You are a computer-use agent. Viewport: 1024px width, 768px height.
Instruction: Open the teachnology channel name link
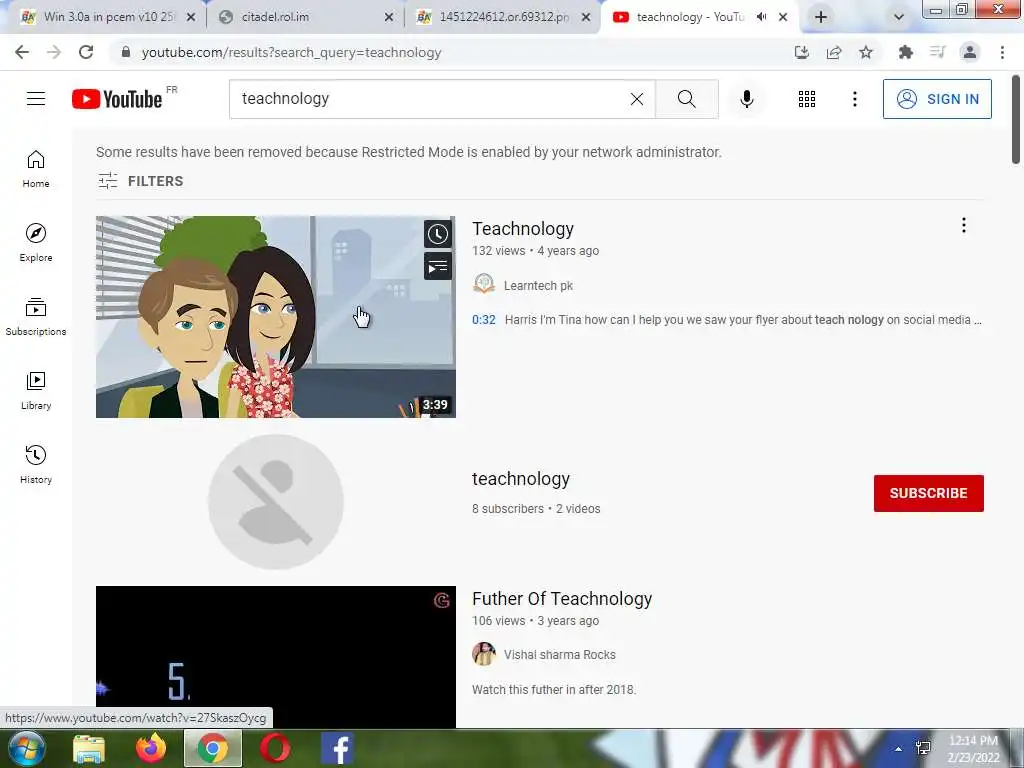click(x=520, y=479)
